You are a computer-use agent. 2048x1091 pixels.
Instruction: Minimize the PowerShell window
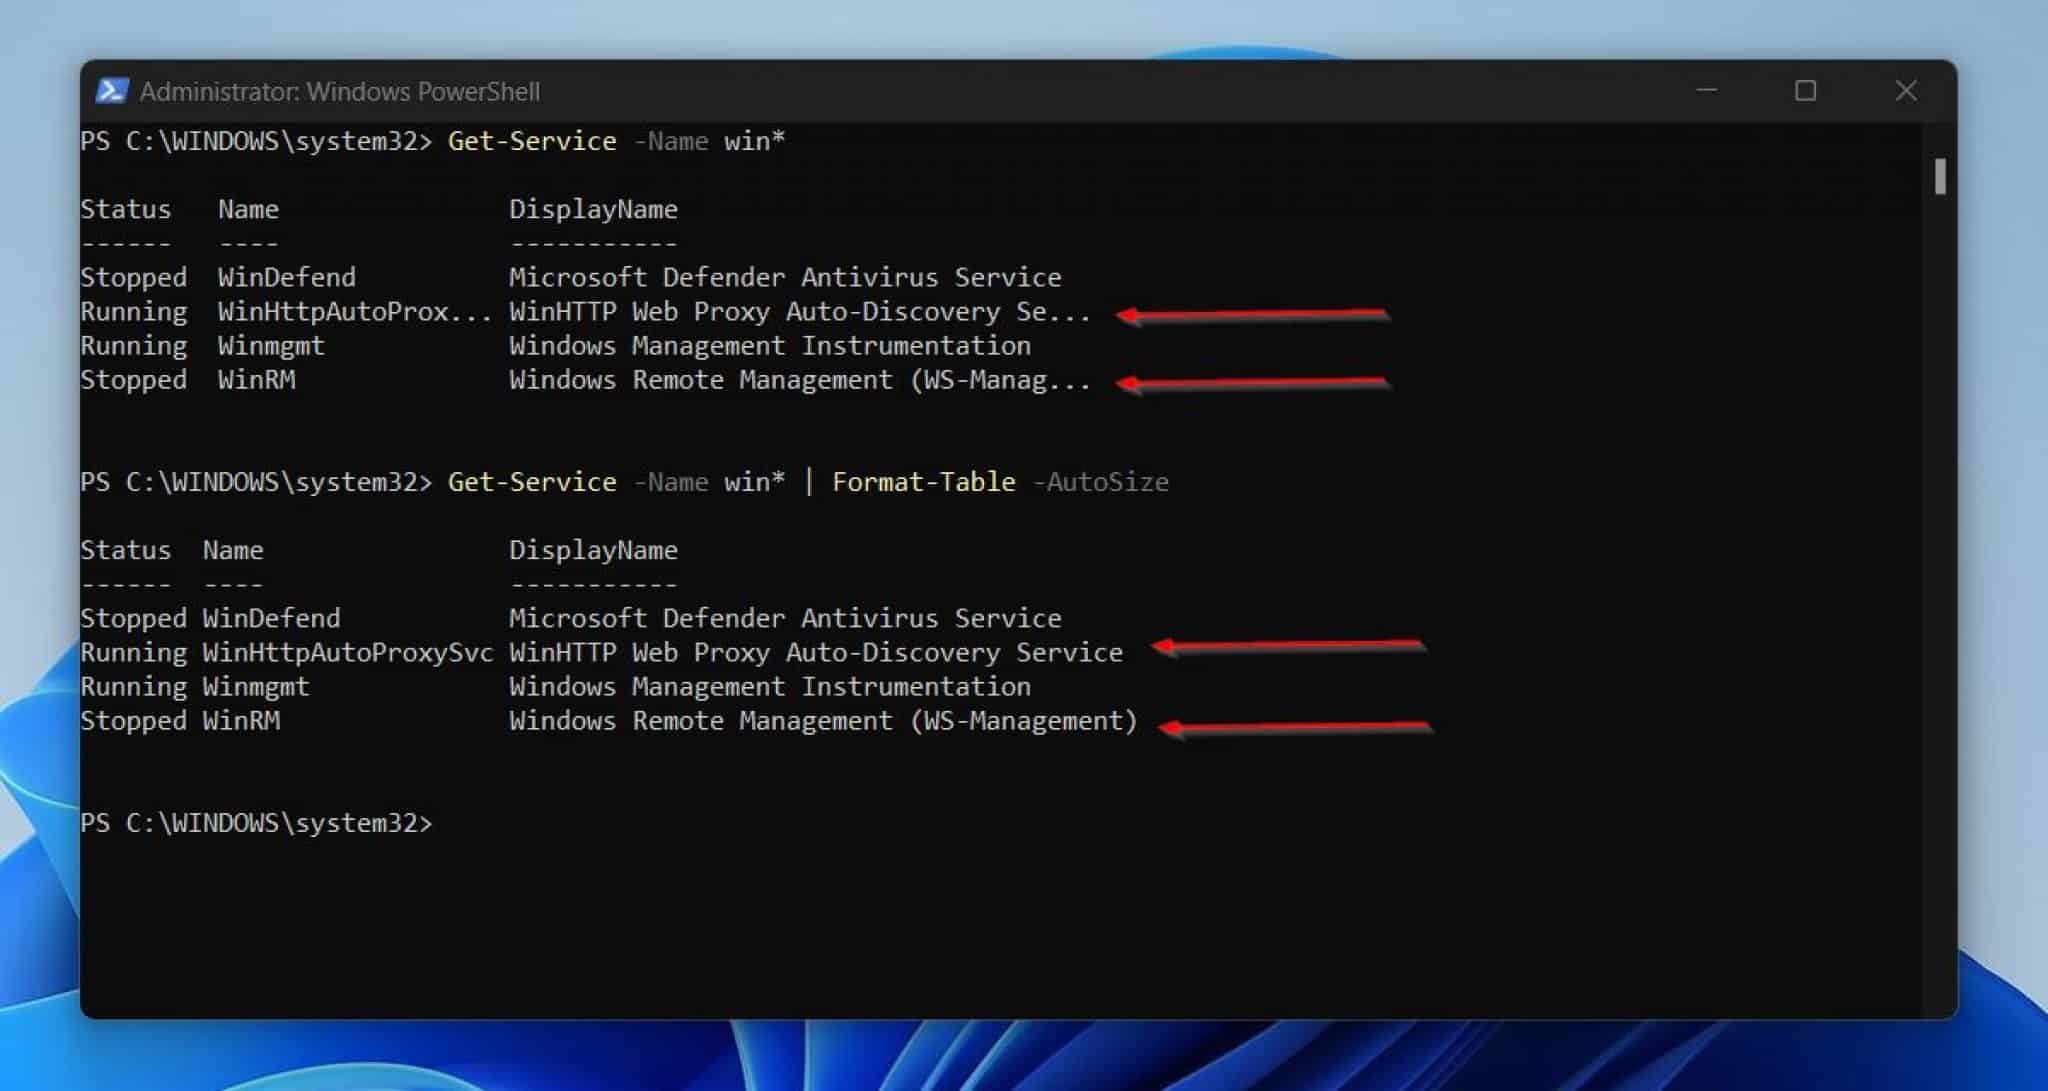tap(1707, 91)
